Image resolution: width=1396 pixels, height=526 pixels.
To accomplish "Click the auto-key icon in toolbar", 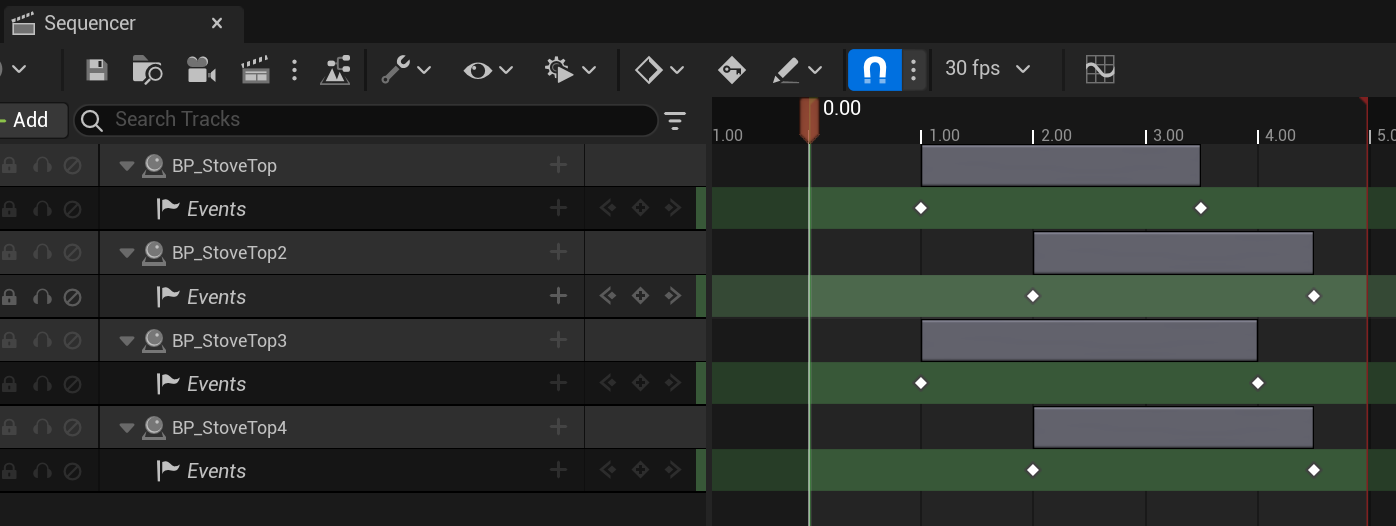I will (731, 70).
